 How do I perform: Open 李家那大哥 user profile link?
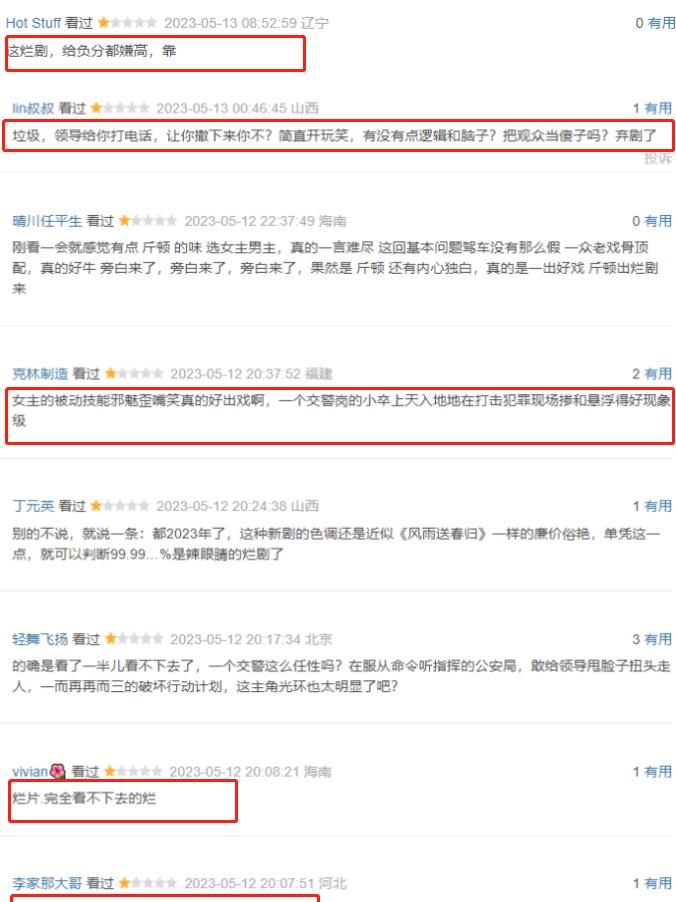pyautogui.click(x=47, y=883)
